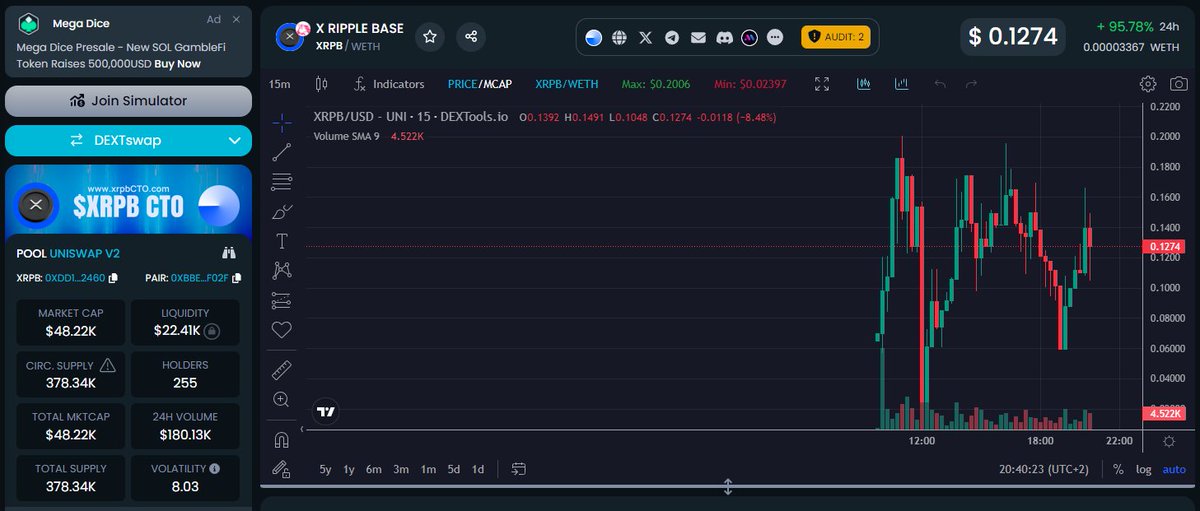Screen dimensions: 1200x511
Task: Redo the chart action
Action: 971,84
